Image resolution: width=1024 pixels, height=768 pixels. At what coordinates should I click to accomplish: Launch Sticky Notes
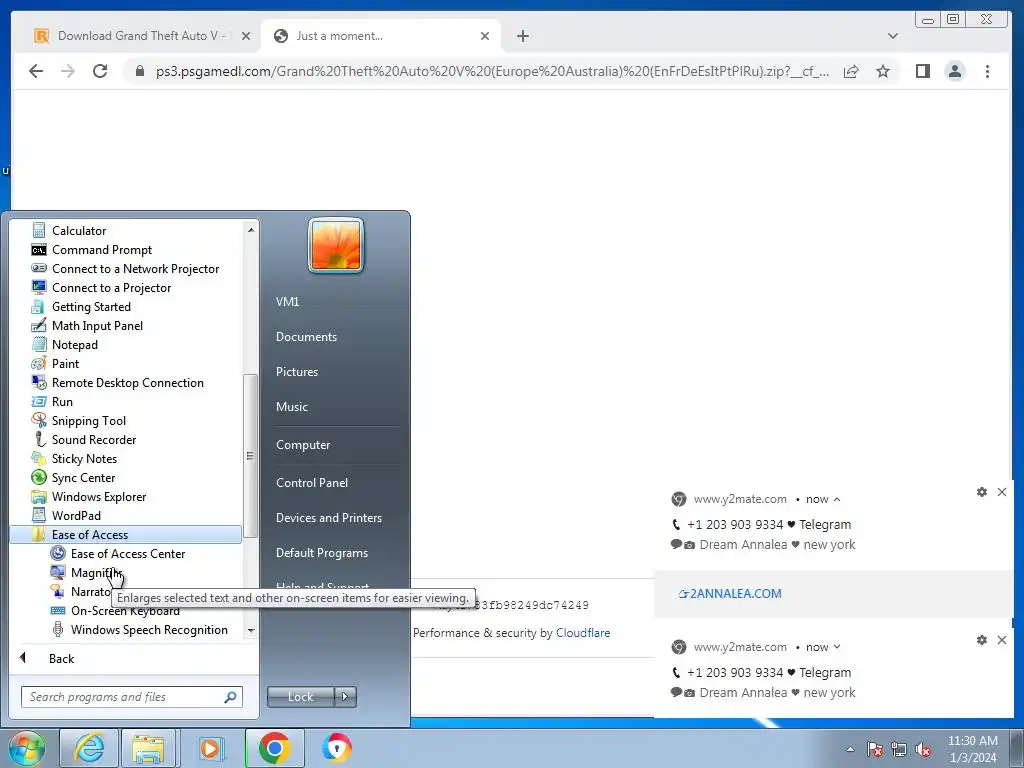click(x=84, y=458)
